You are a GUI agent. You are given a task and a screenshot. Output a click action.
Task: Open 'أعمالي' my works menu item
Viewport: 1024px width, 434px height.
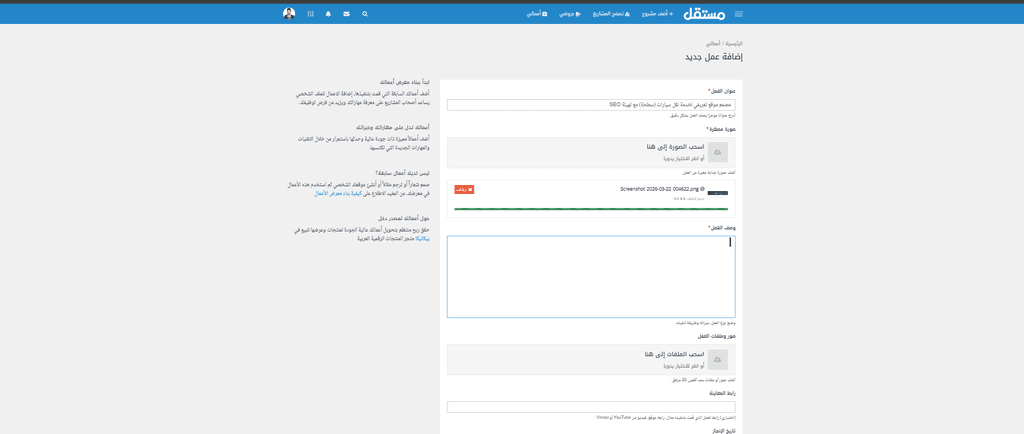click(536, 14)
